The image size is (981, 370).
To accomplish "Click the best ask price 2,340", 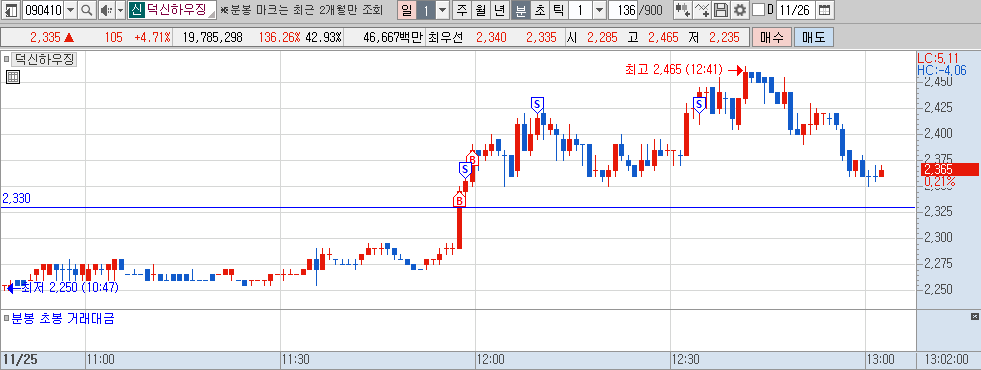I will [491, 38].
